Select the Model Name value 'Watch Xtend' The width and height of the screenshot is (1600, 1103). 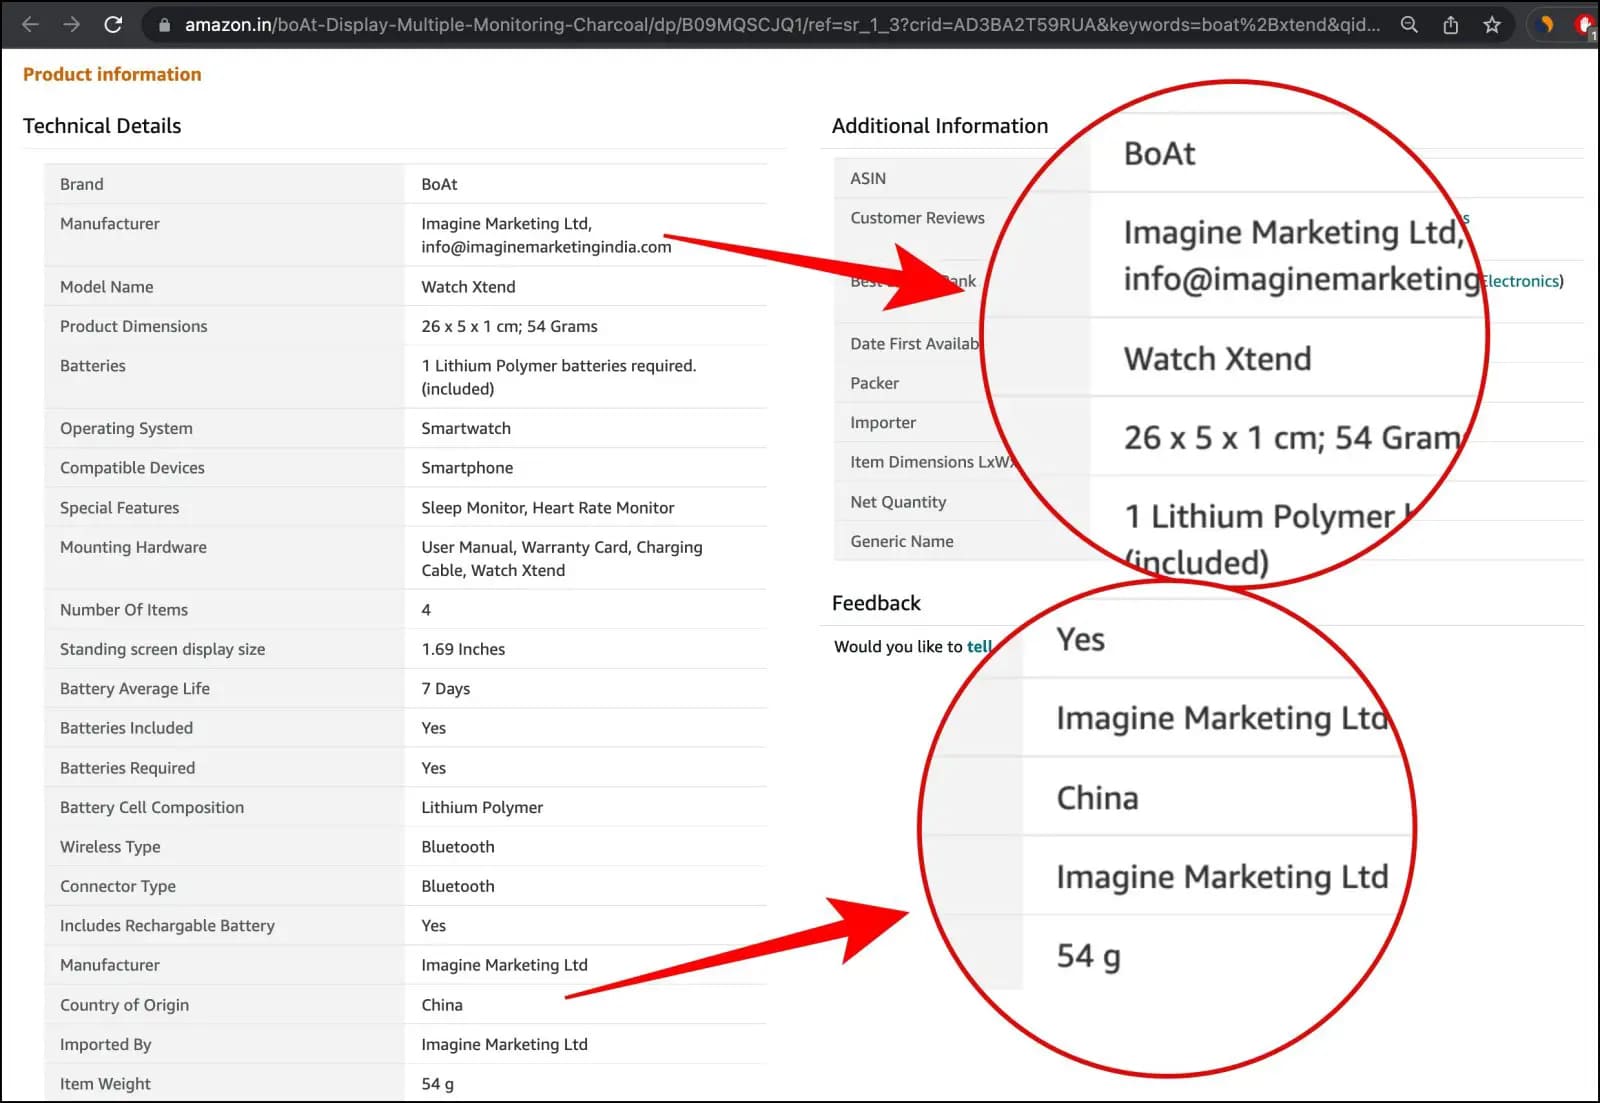coord(468,287)
